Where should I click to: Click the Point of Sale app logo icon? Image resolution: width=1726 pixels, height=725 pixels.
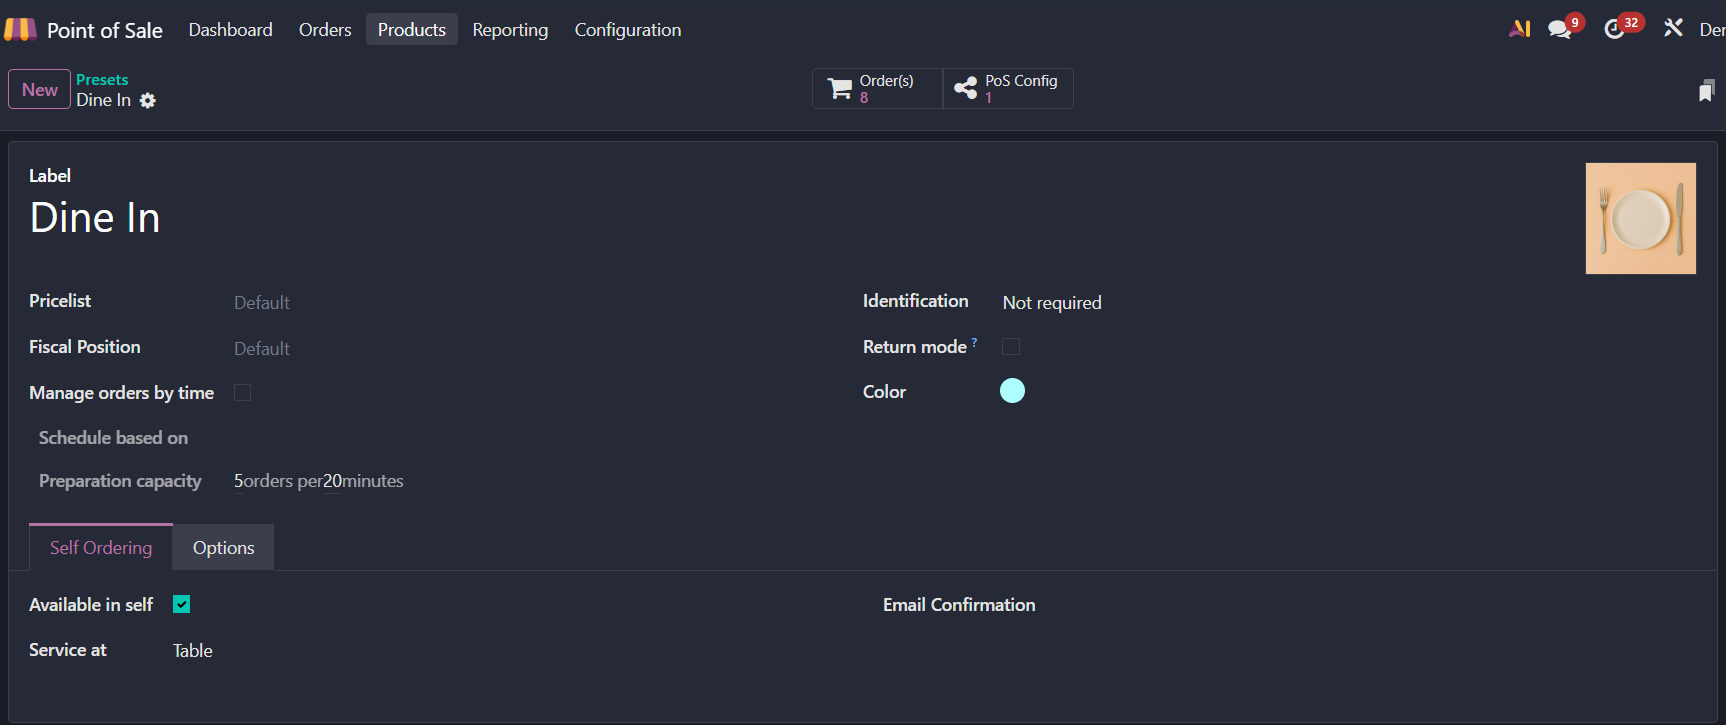20,30
